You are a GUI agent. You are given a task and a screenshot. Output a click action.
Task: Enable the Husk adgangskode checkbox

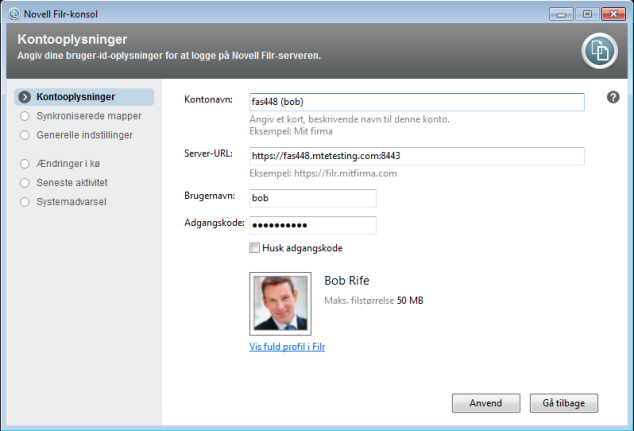[x=254, y=248]
